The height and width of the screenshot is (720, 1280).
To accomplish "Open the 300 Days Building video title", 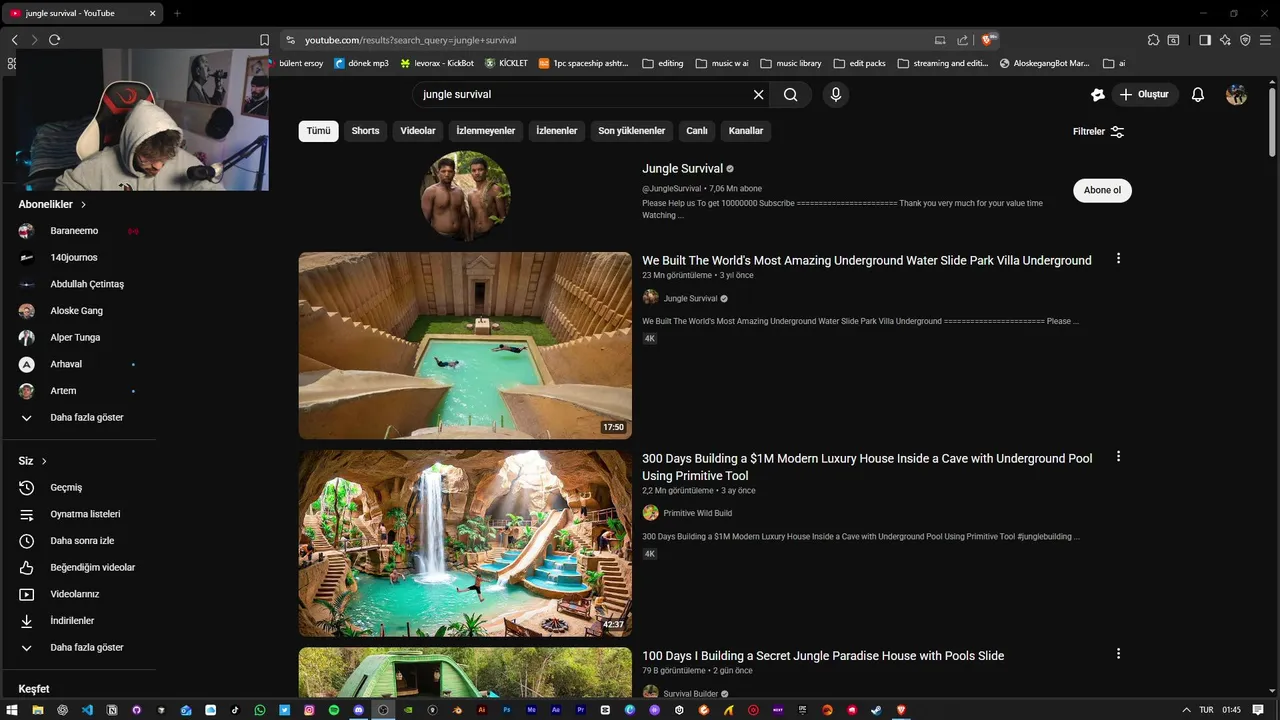I will coord(867,467).
